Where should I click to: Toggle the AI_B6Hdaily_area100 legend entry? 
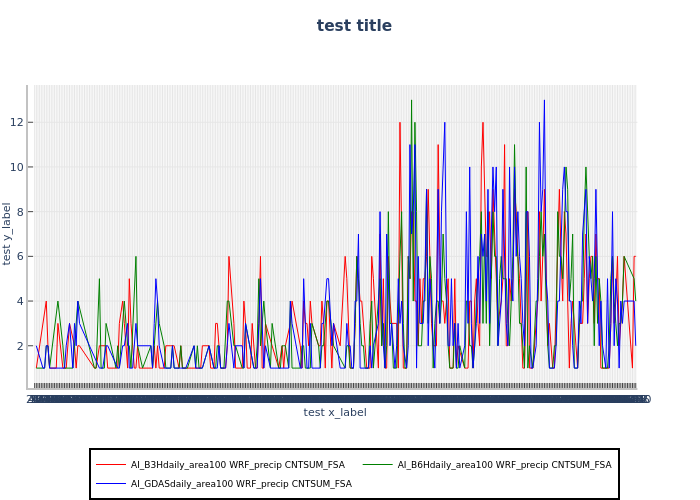click(x=504, y=465)
